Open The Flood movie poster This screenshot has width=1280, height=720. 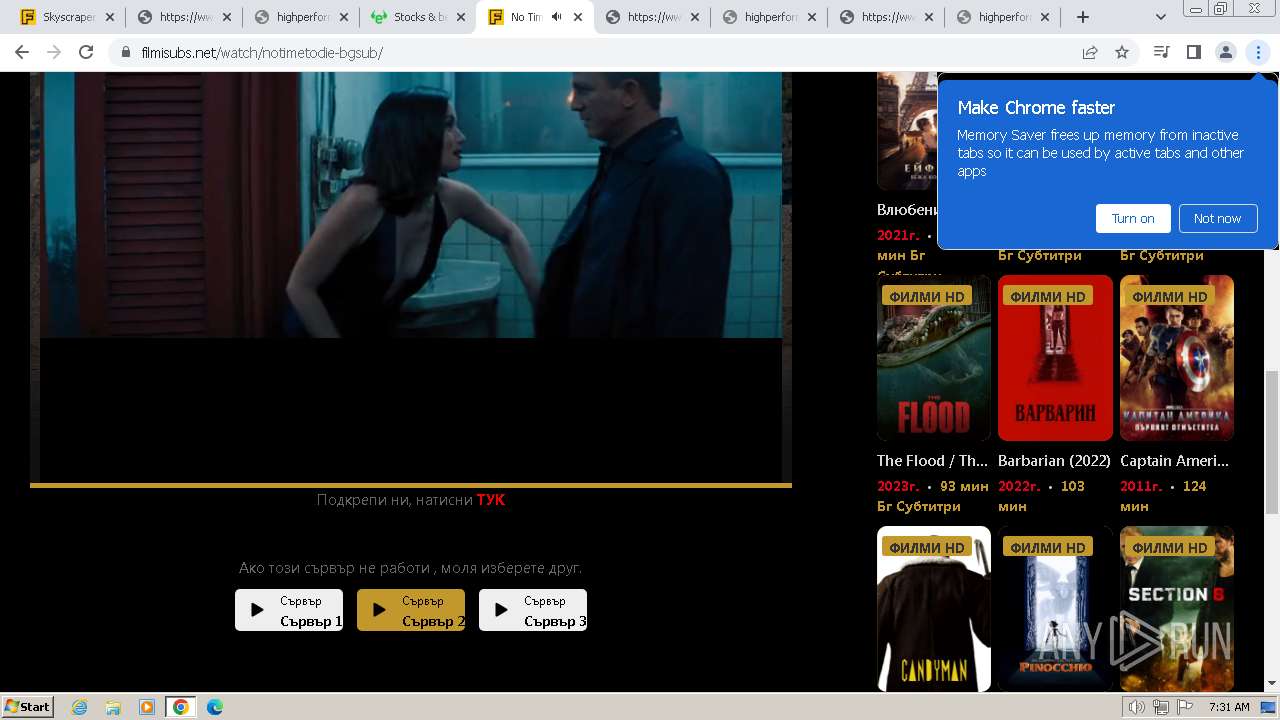click(934, 358)
